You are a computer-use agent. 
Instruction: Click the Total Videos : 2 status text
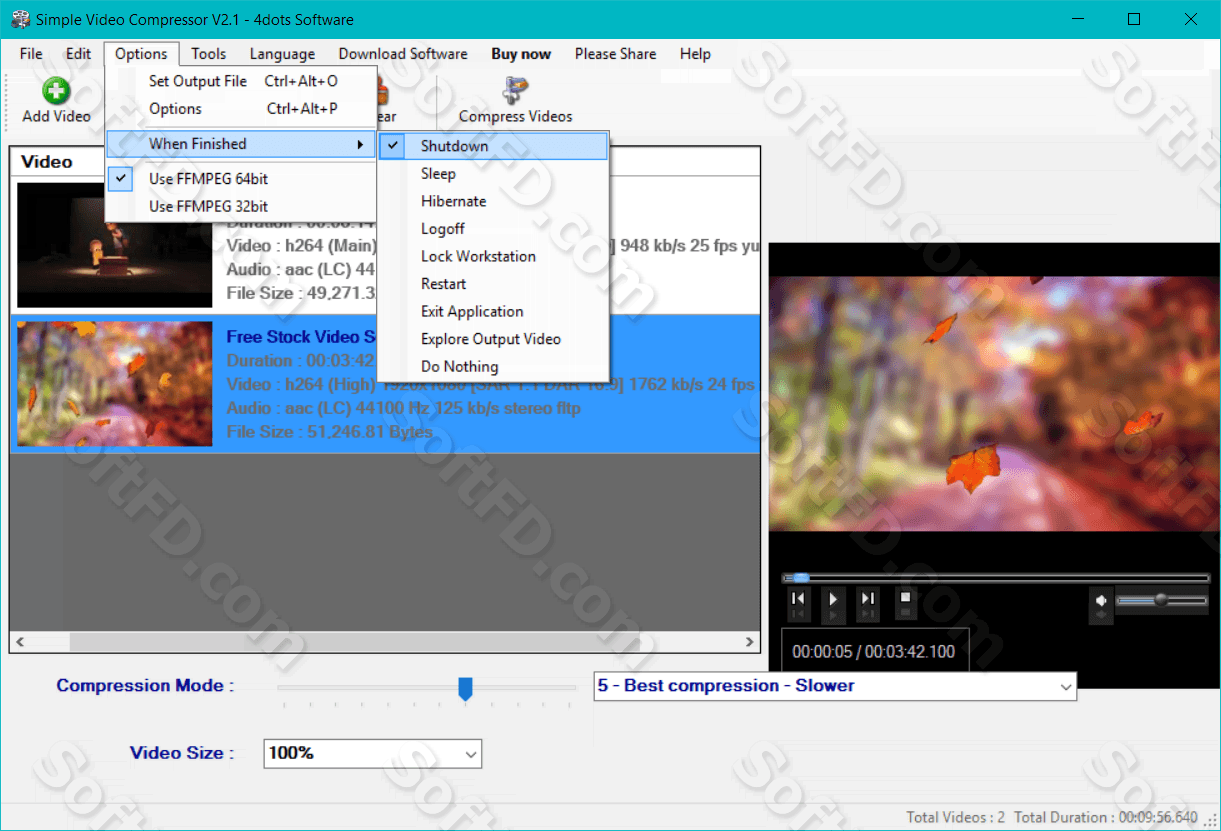click(955, 817)
